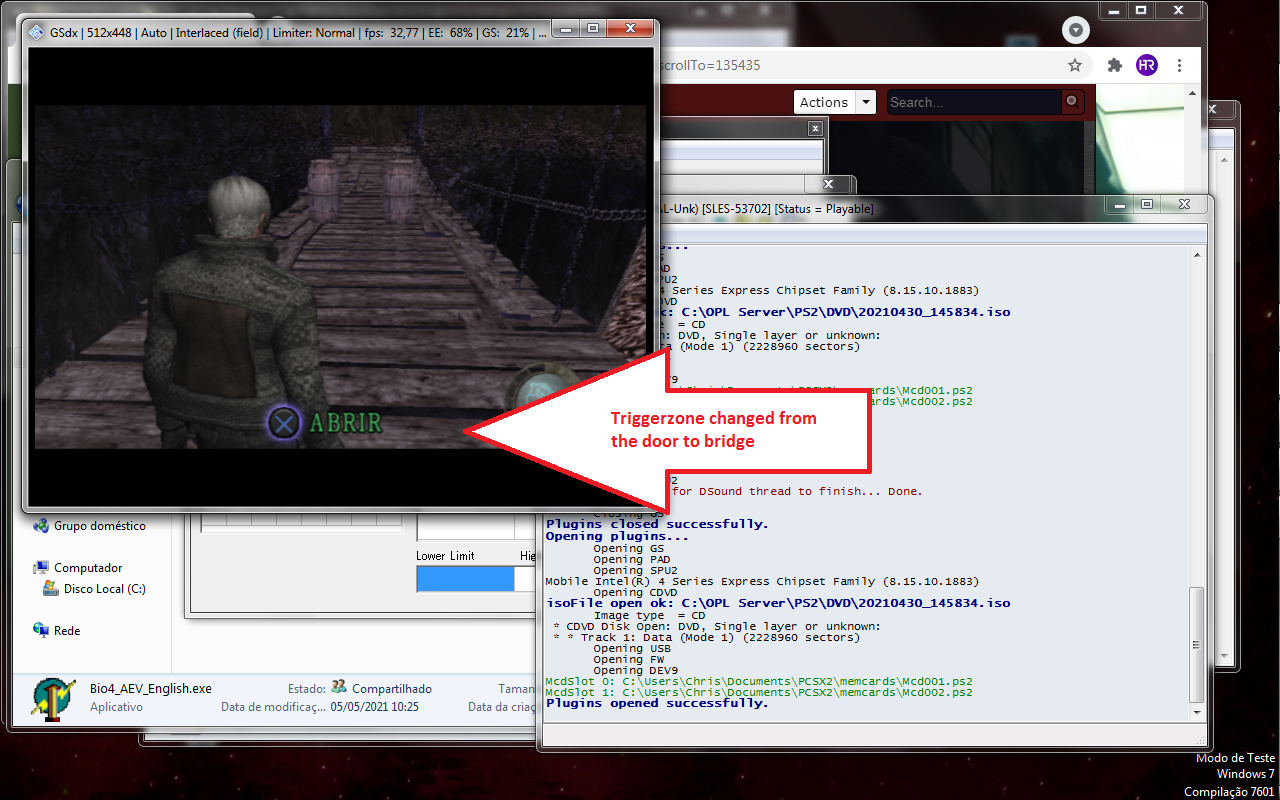Open Disco Local (C:) in sidebar
Viewport: 1280px width, 800px height.
pyautogui.click(x=105, y=589)
